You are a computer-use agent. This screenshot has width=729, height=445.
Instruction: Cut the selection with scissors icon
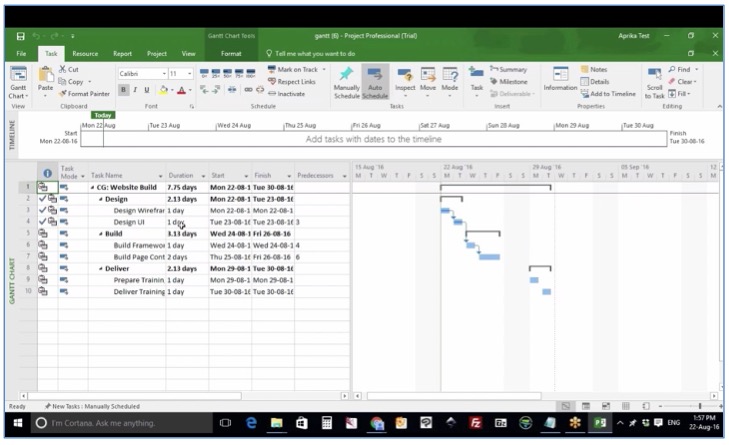pyautogui.click(x=68, y=69)
